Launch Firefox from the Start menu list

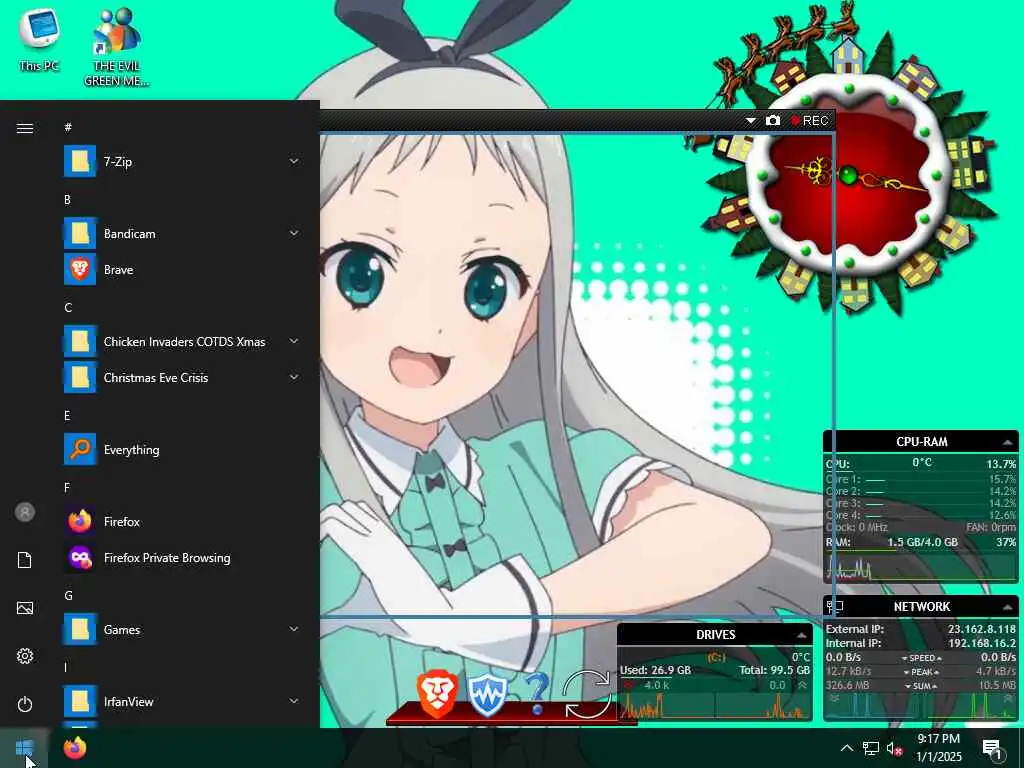(182, 522)
